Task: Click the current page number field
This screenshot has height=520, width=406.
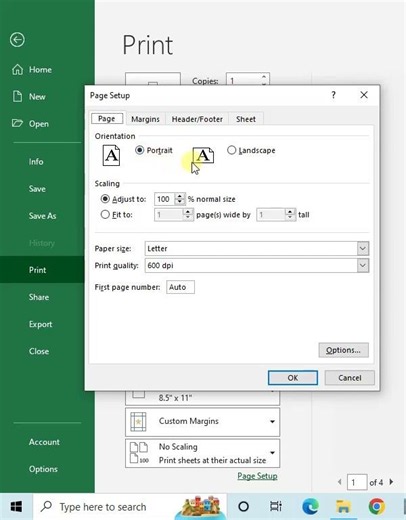Action: (357, 482)
